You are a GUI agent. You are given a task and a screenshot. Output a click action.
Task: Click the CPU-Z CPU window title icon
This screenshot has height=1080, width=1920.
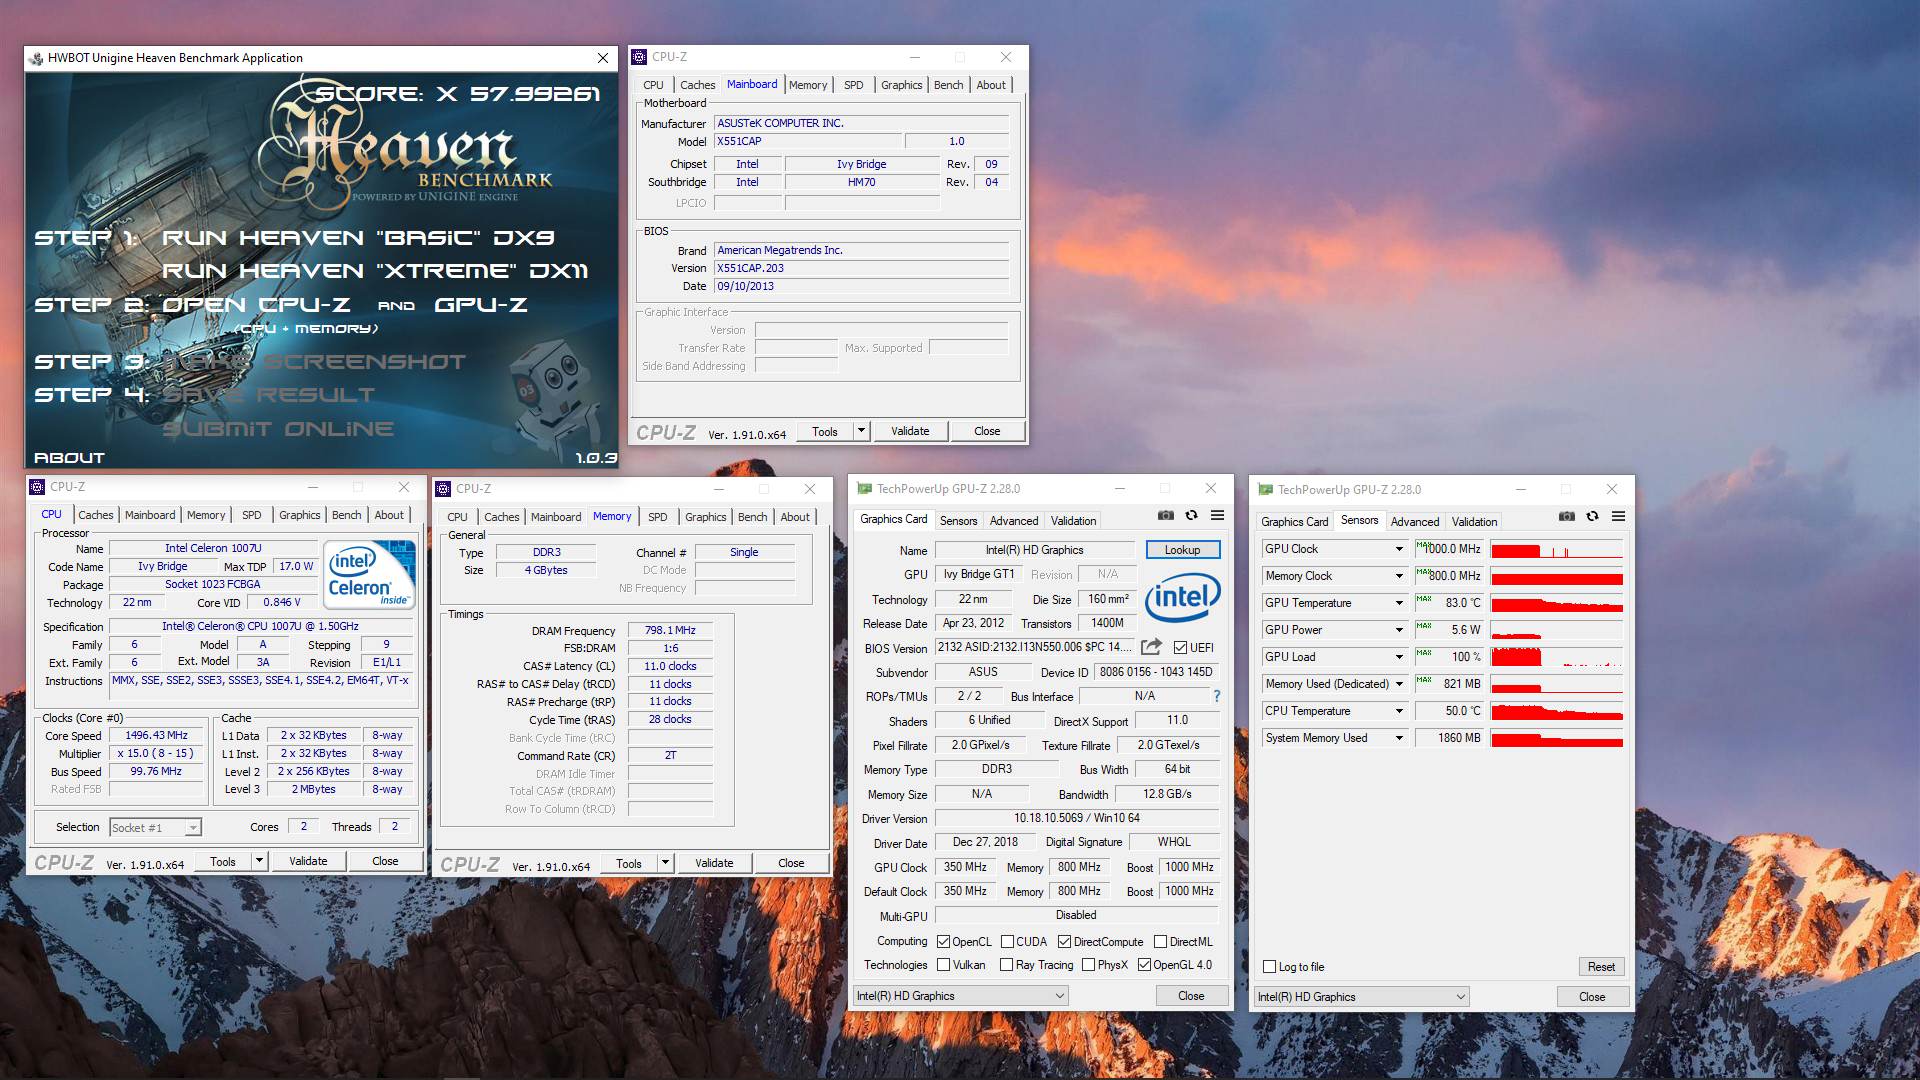tap(37, 487)
